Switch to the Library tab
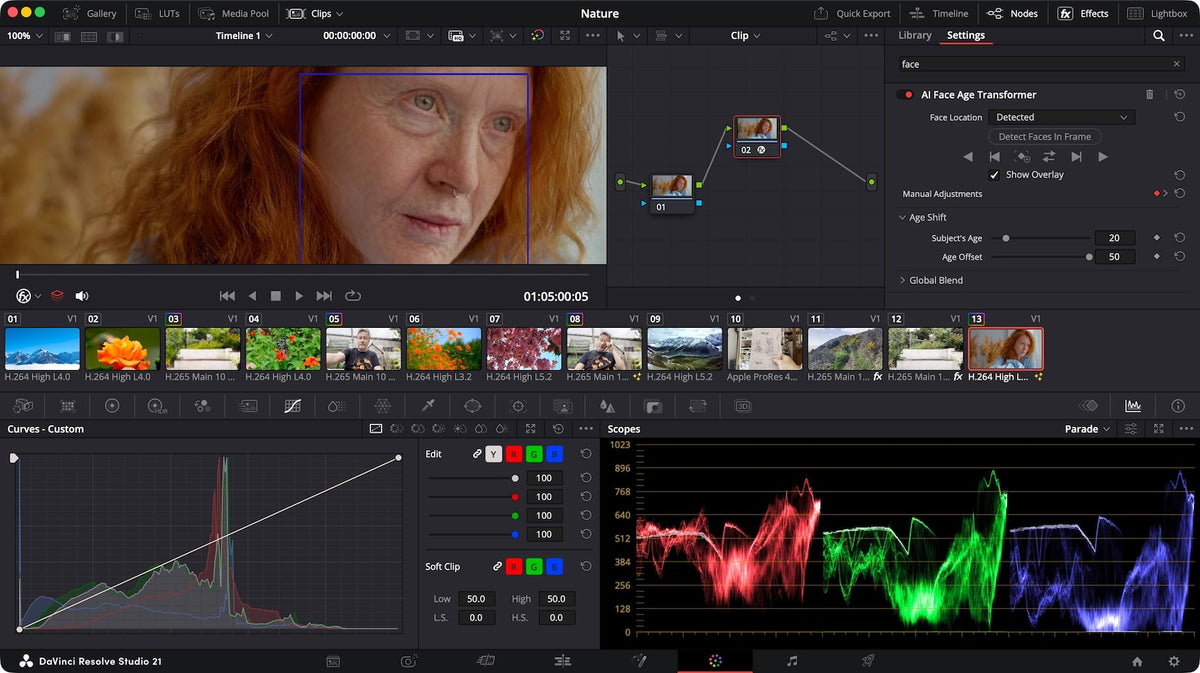The image size is (1200, 673). [x=915, y=35]
